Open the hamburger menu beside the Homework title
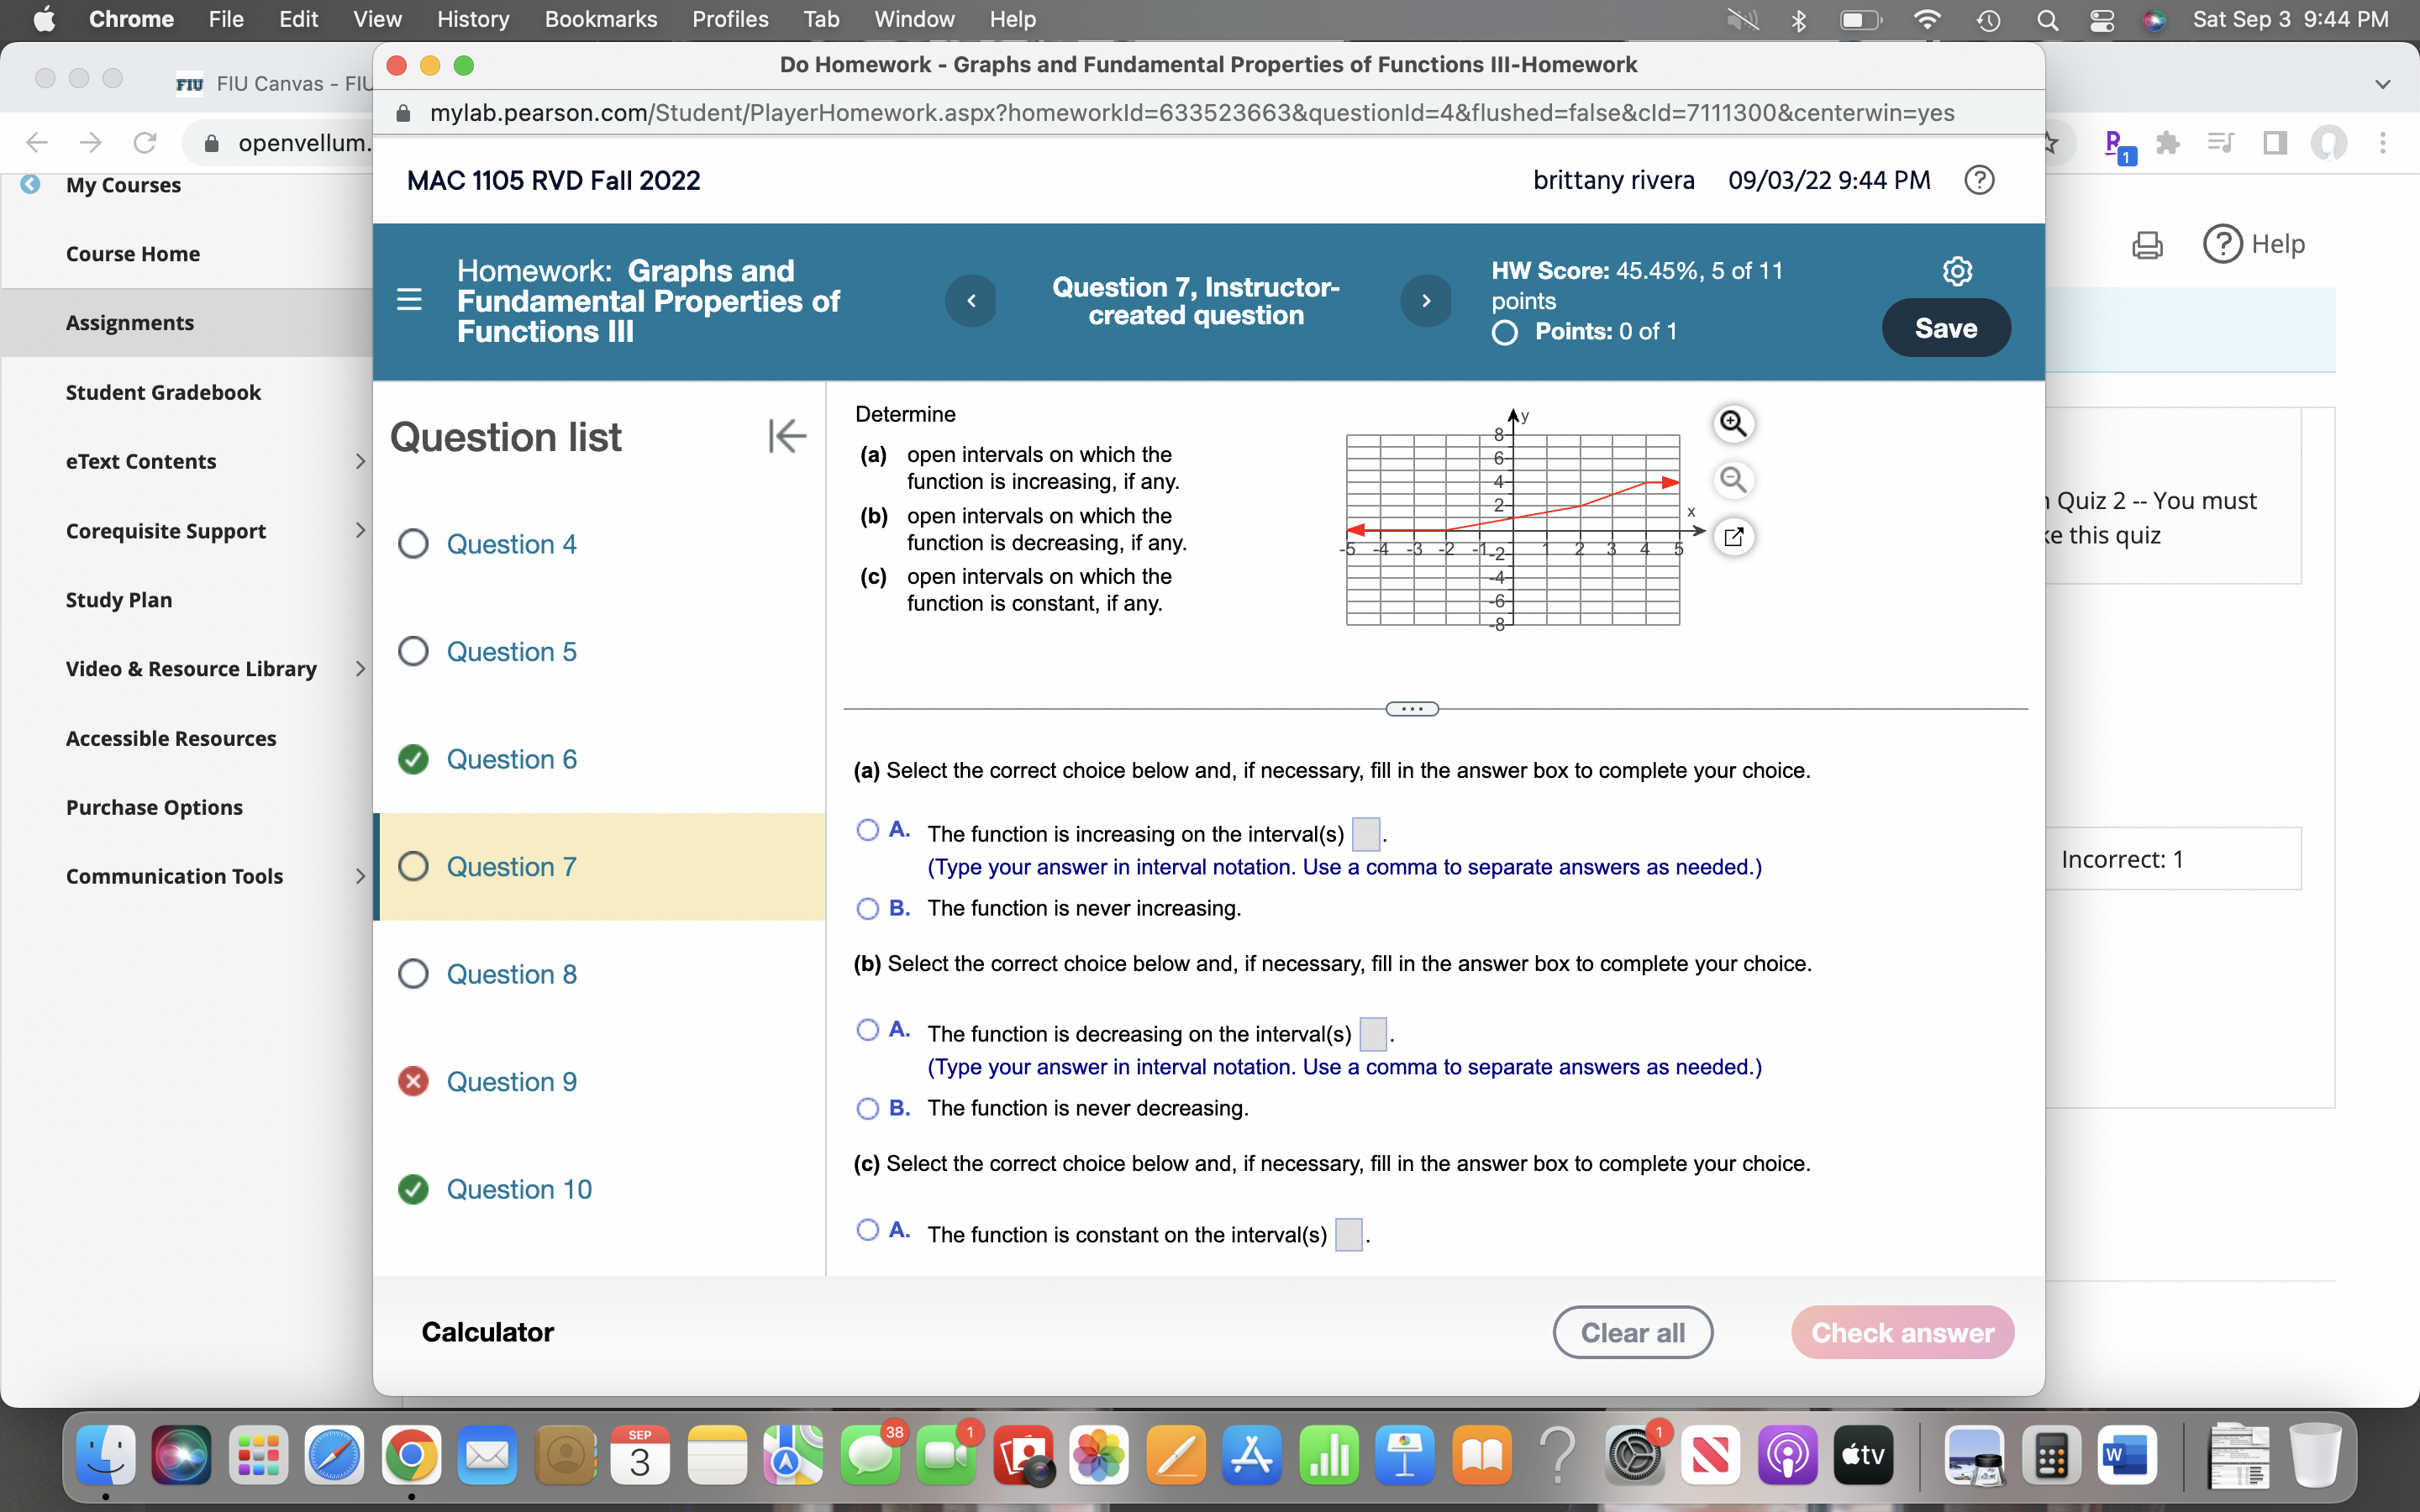The height and width of the screenshot is (1512, 2420). point(409,300)
